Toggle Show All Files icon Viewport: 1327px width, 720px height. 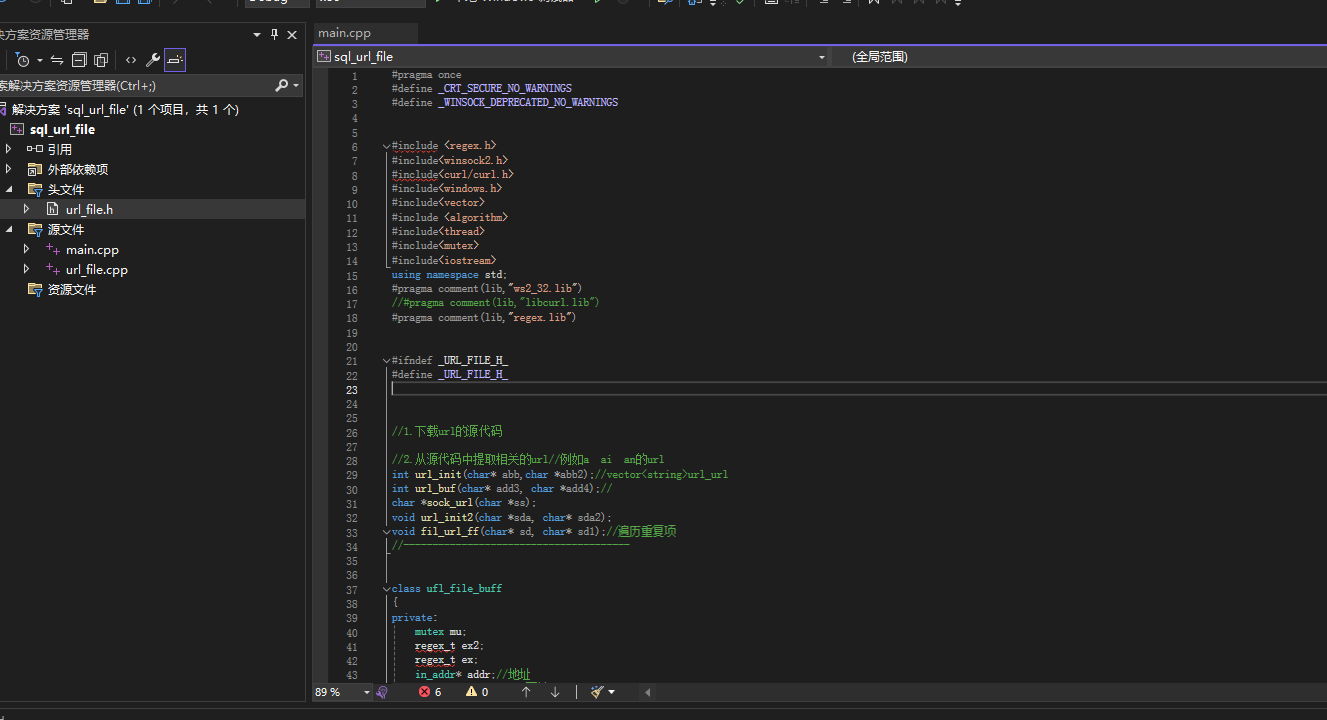click(101, 60)
